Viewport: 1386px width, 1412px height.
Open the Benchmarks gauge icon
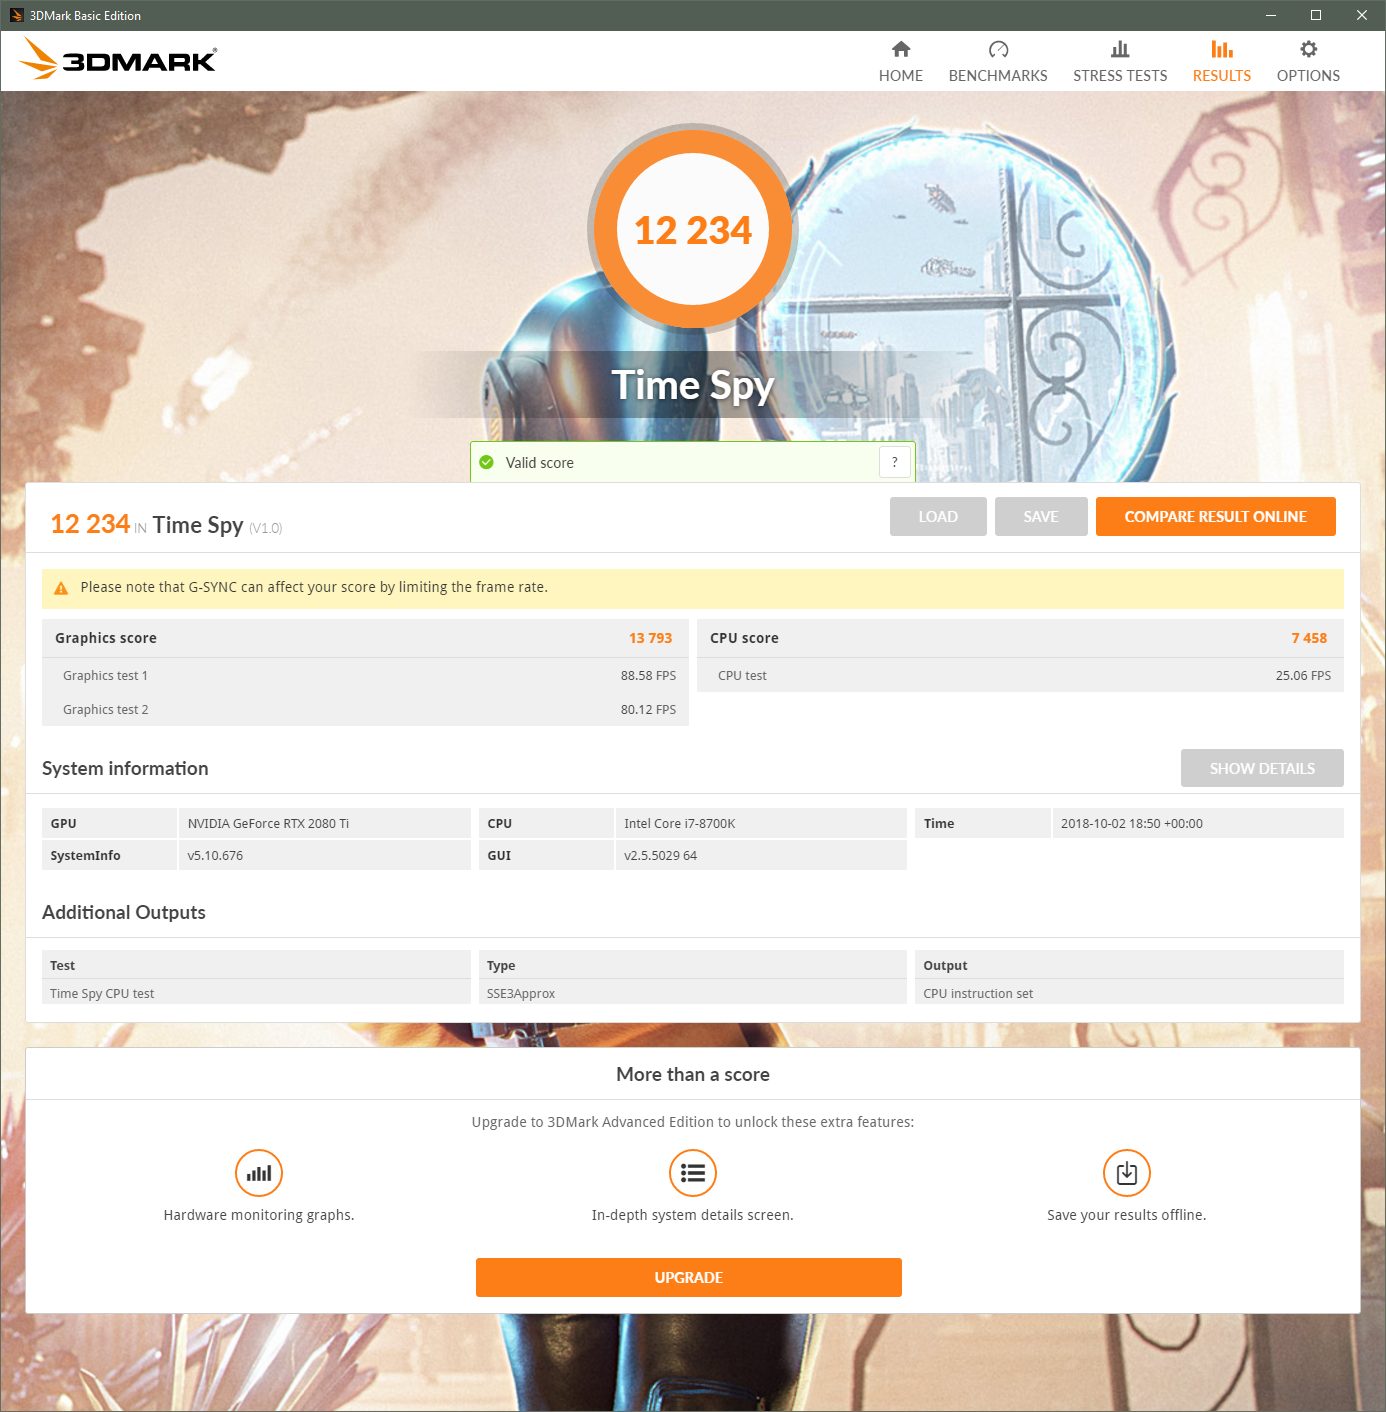pos(998,49)
